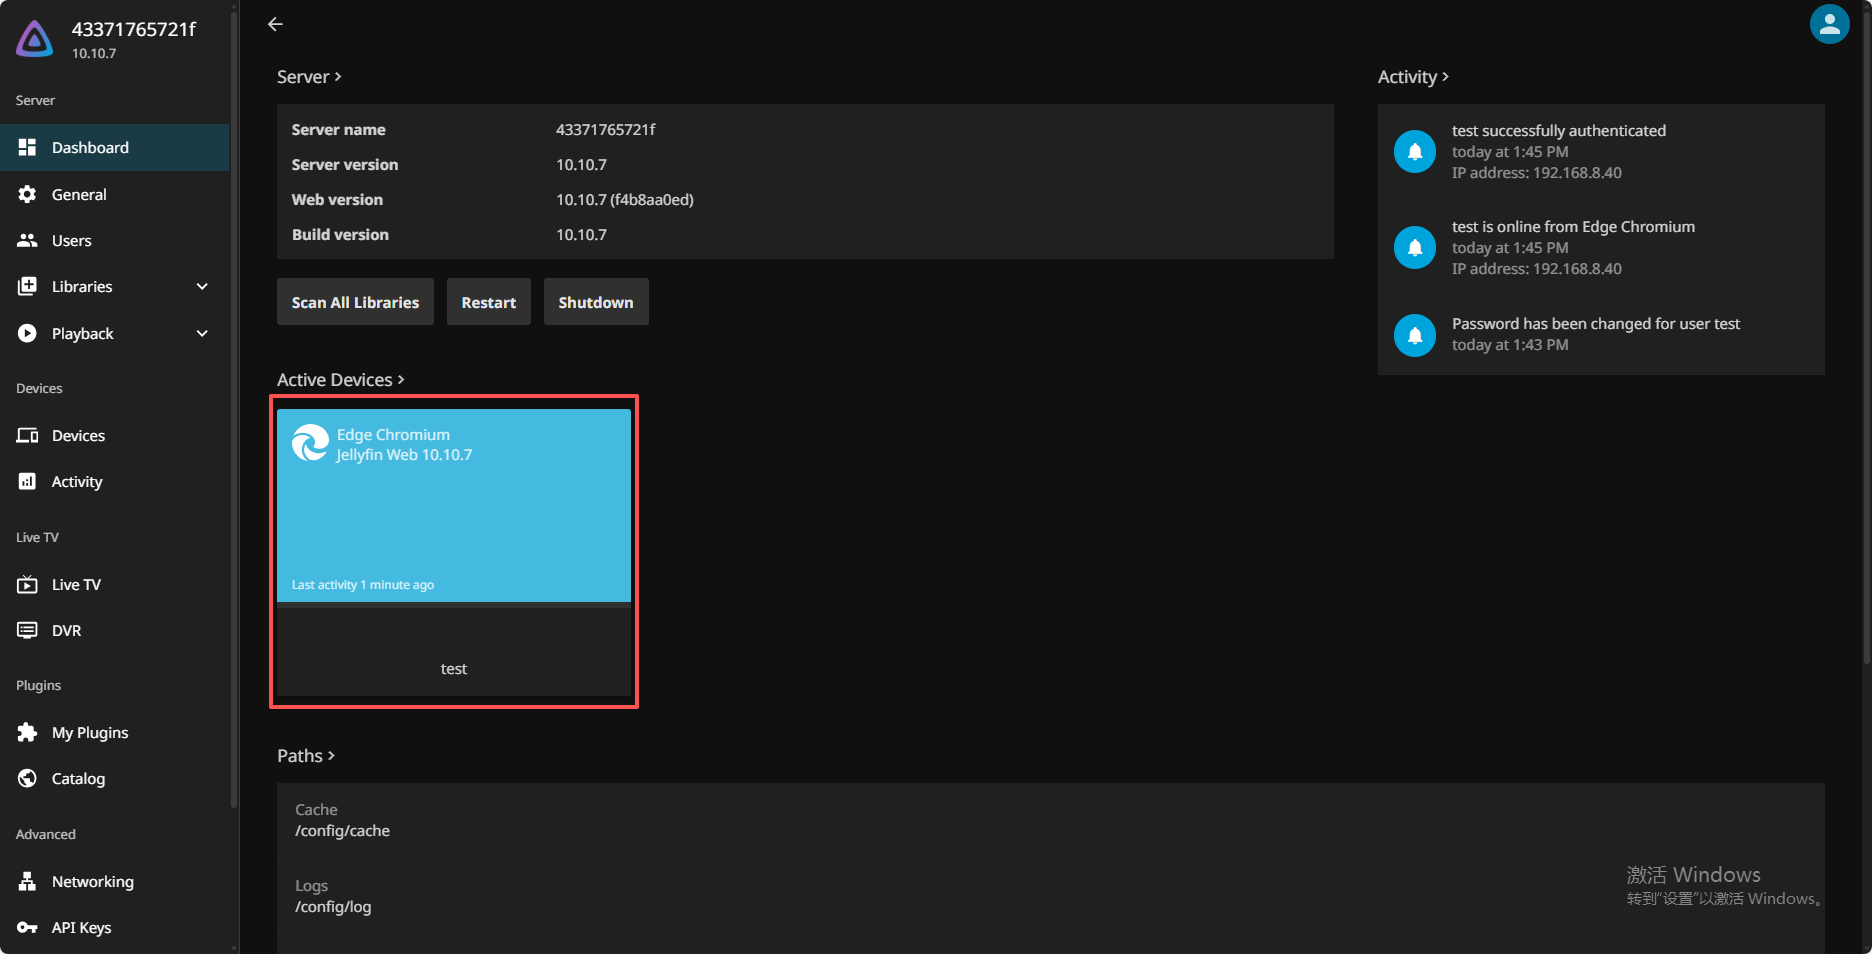Click Scan All Libraries button
Viewport: 1872px width, 954px height.
click(355, 302)
